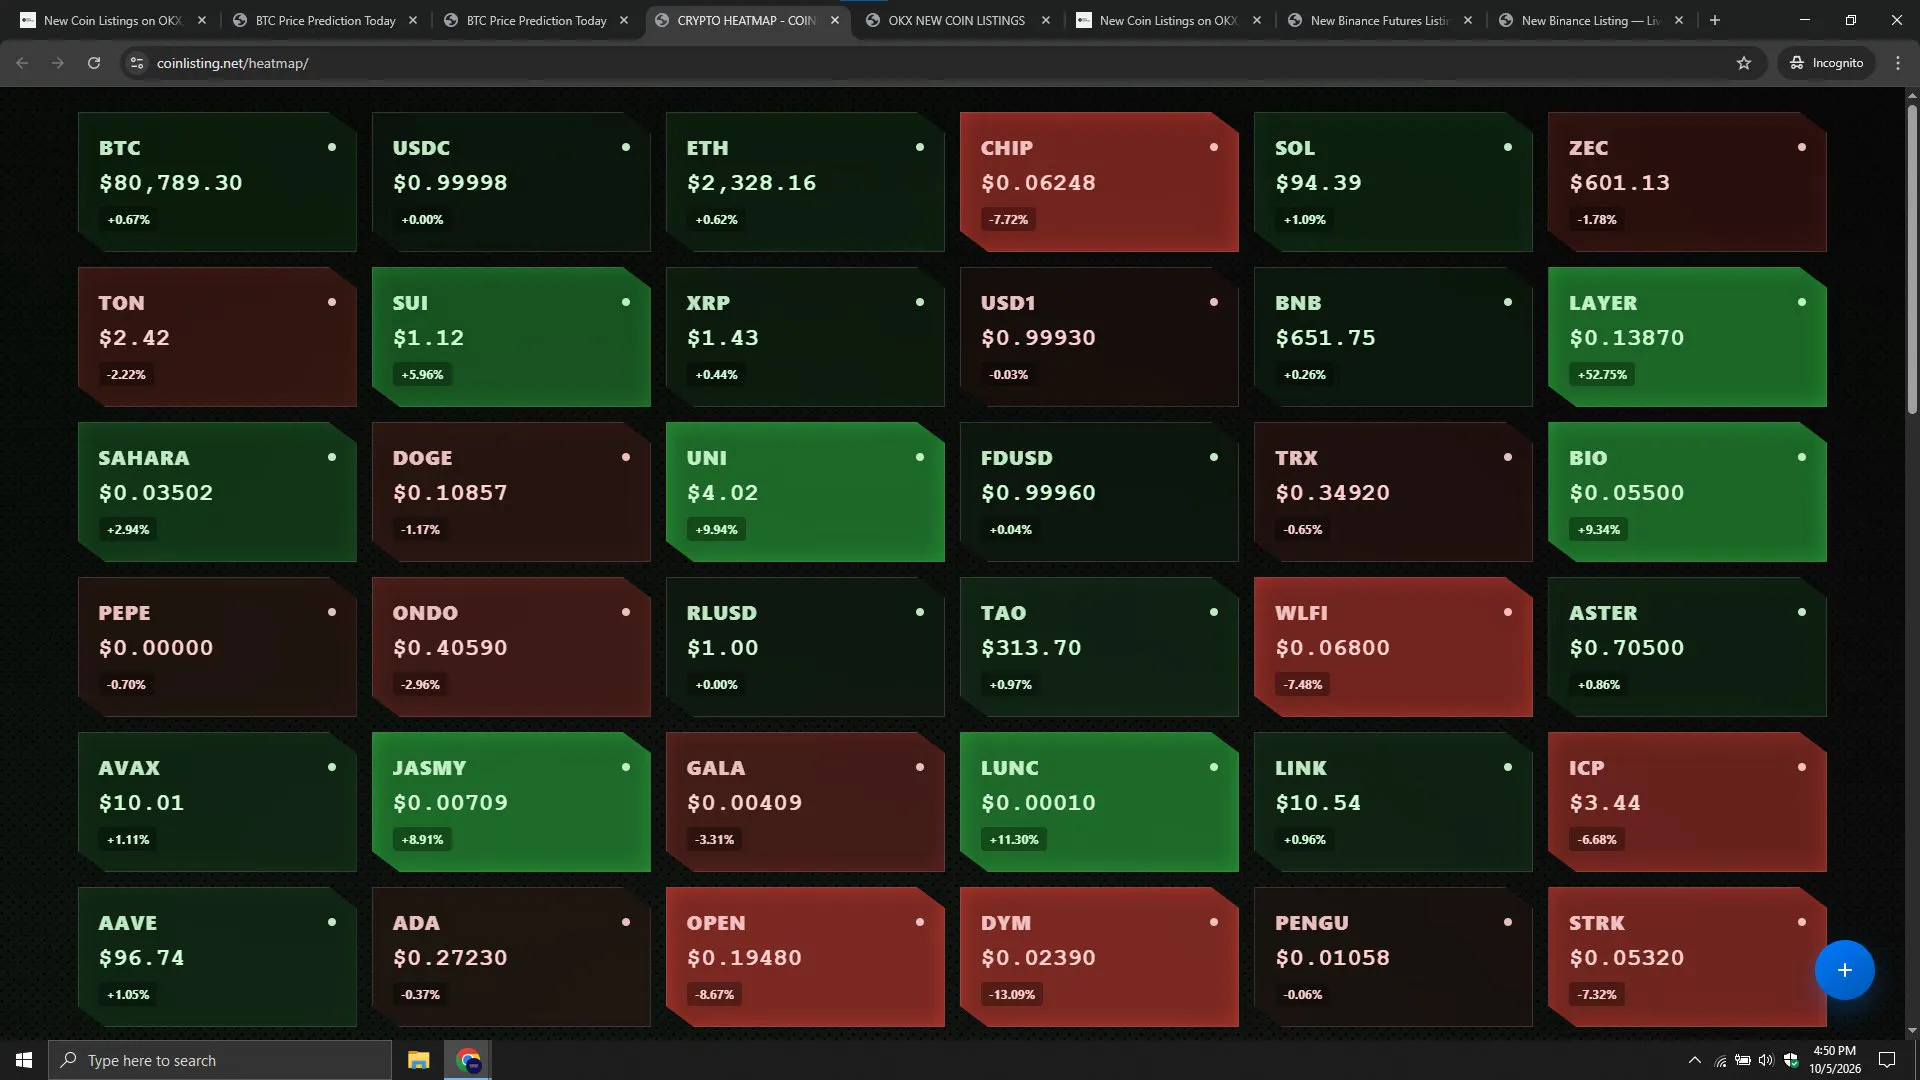1920x1080 pixels.
Task: Go back to the previous page
Action: pyautogui.click(x=22, y=63)
